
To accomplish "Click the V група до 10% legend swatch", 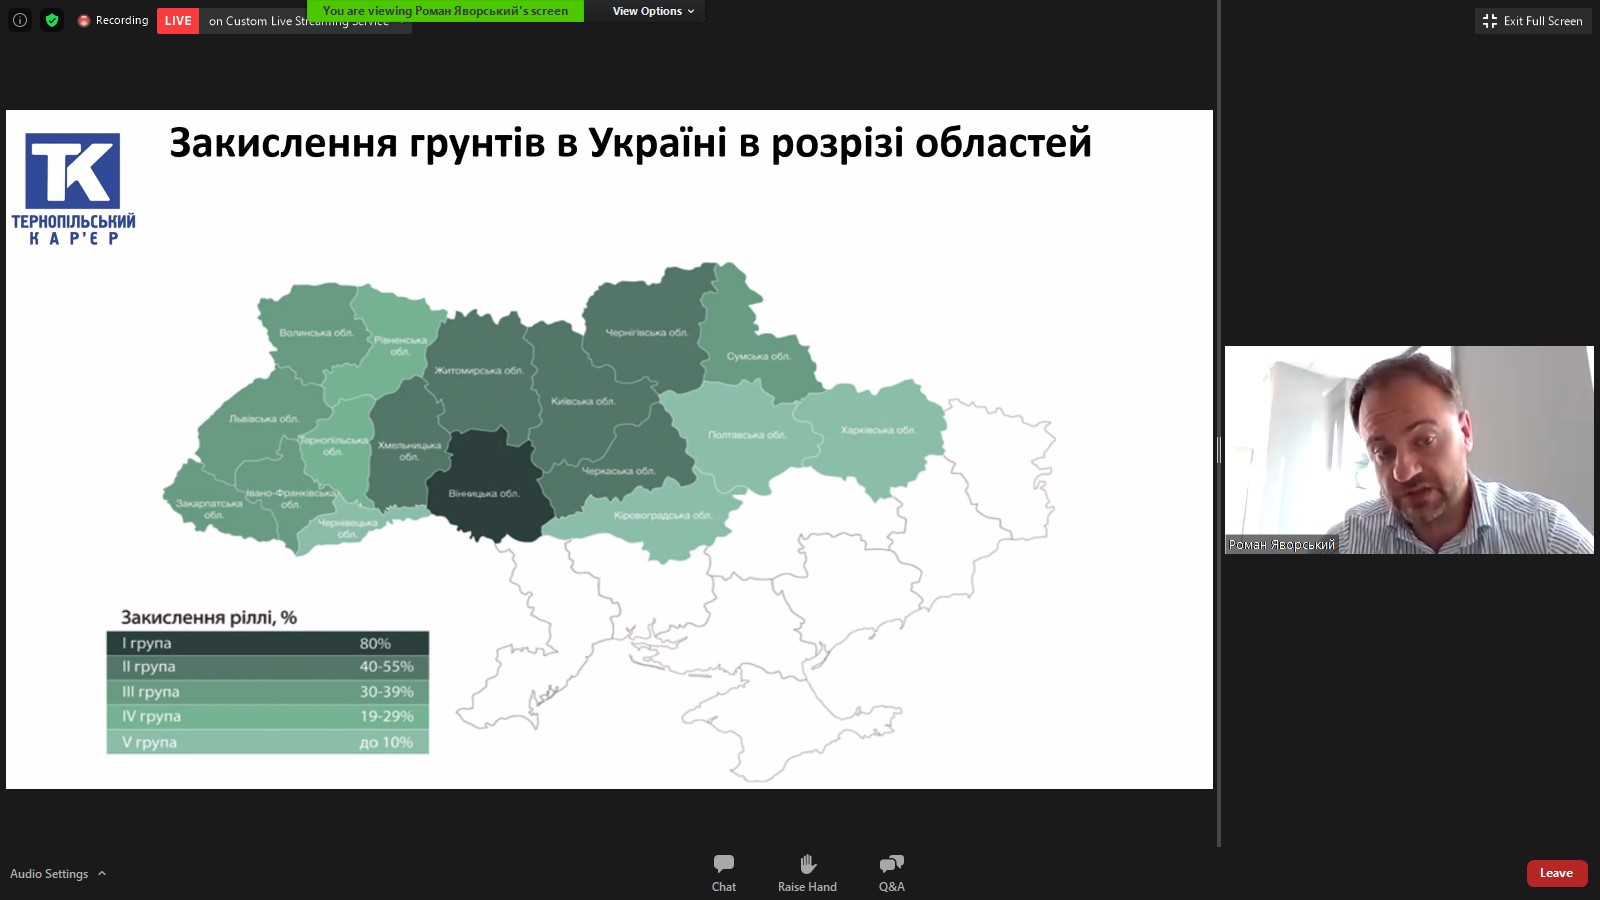I will (267, 742).
